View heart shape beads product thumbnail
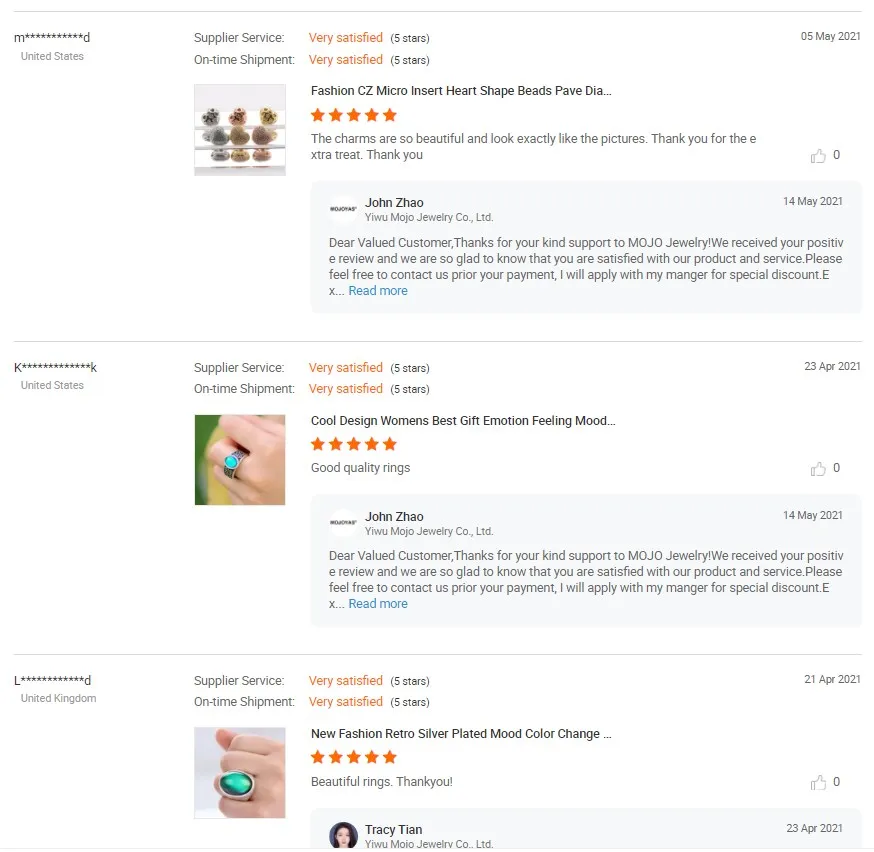Viewport: 874px width, 852px height. coord(240,130)
